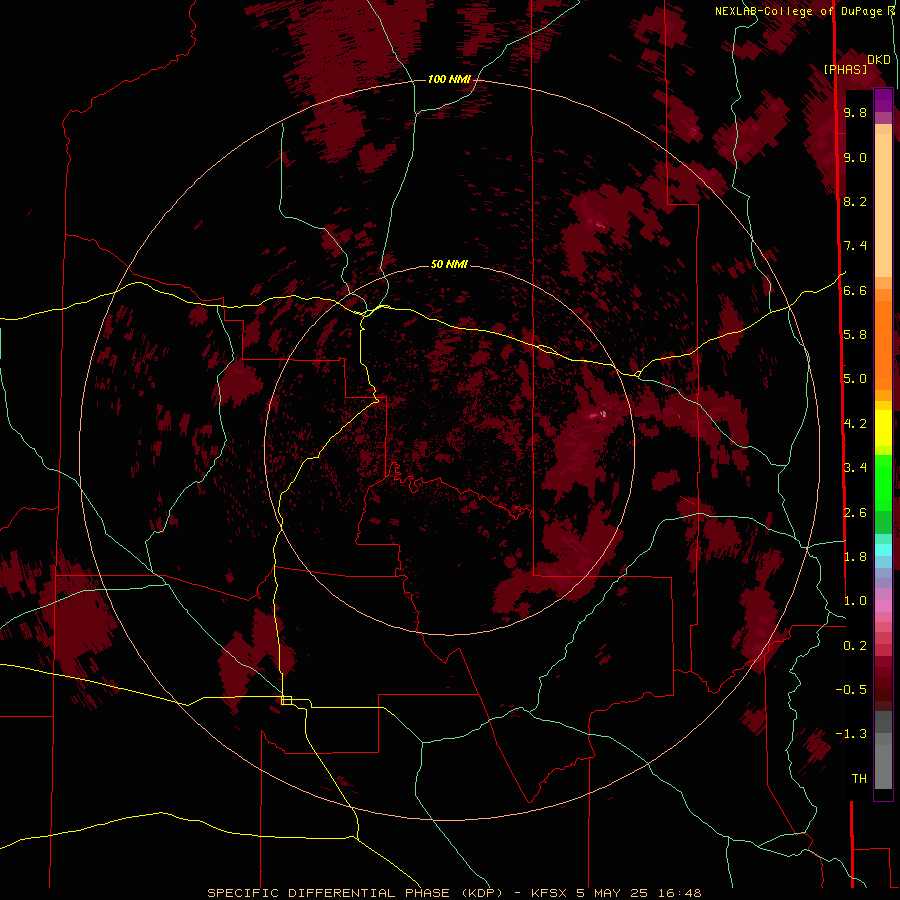Click the 1.0 value on the color scale
The height and width of the screenshot is (900, 900).
[855, 601]
